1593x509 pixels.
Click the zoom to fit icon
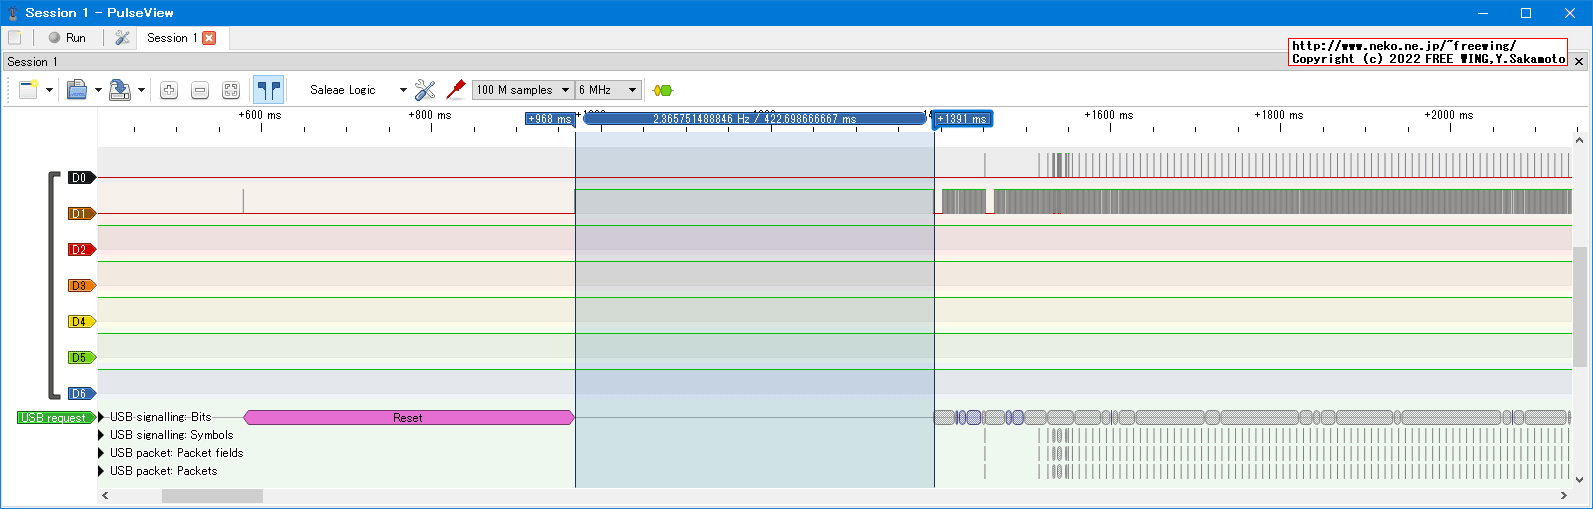point(231,90)
